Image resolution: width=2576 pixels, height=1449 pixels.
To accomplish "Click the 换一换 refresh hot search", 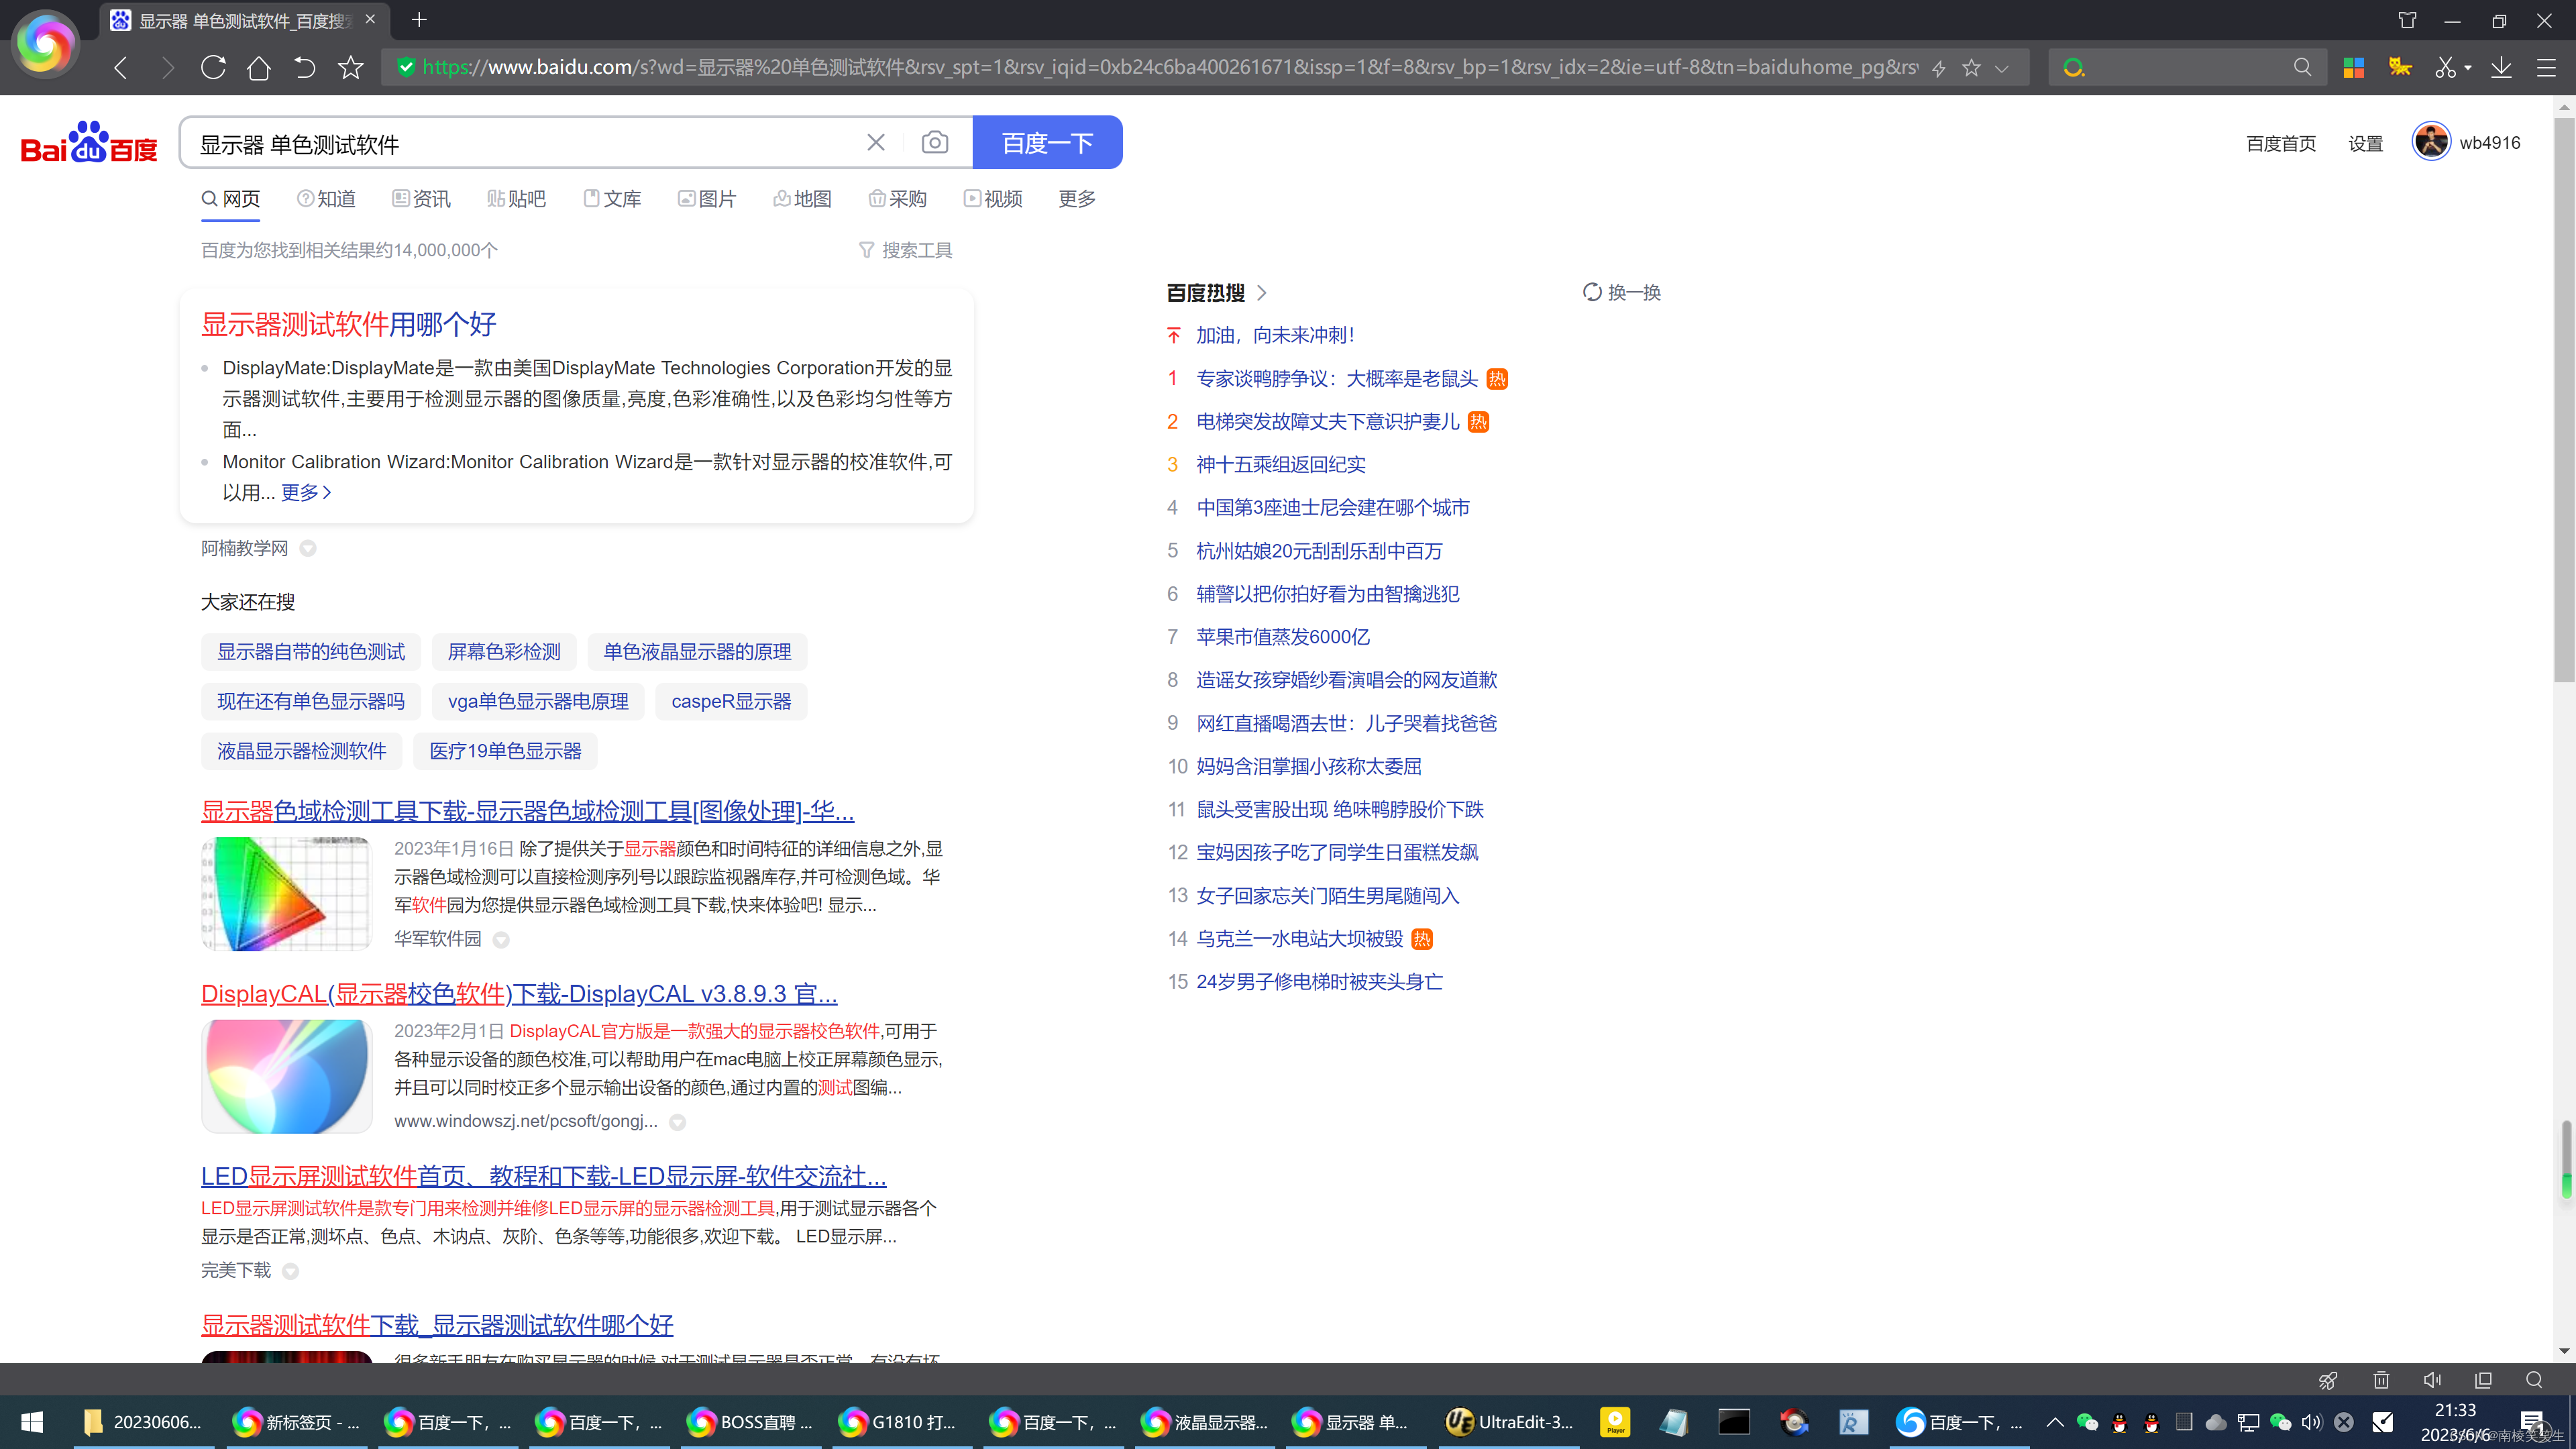I will (x=1621, y=292).
